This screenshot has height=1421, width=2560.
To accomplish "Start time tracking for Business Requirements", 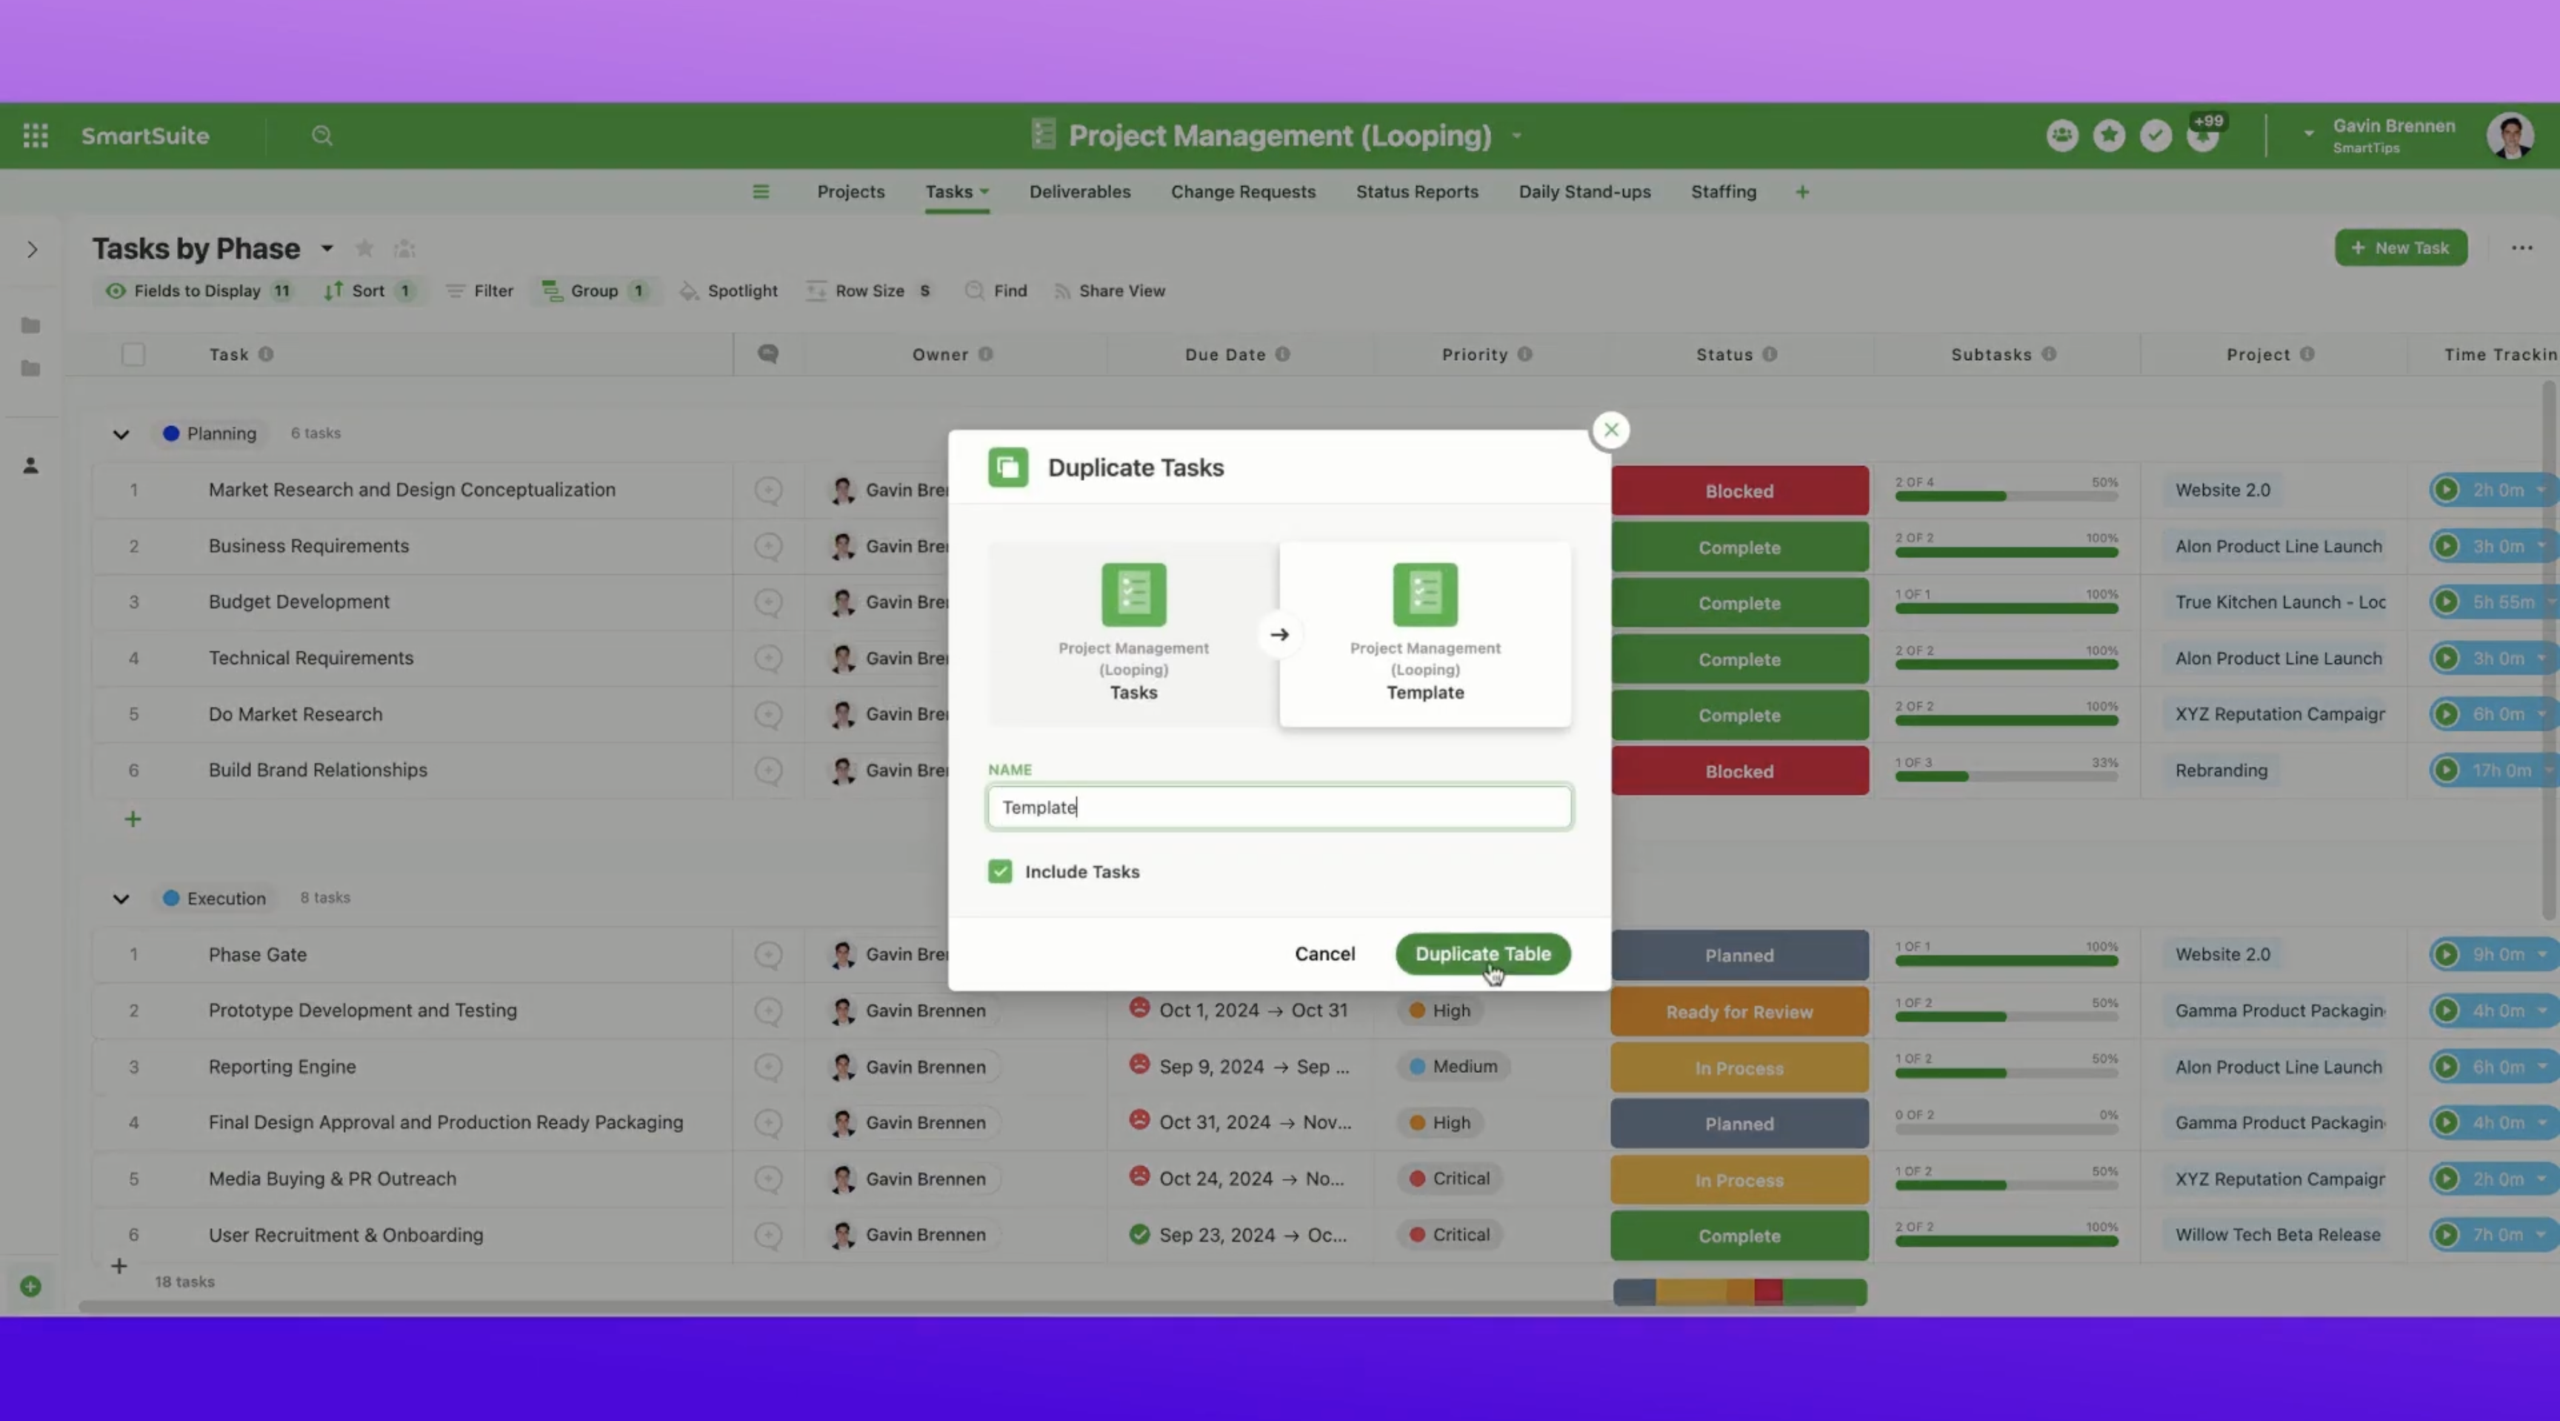I will (x=2446, y=546).
